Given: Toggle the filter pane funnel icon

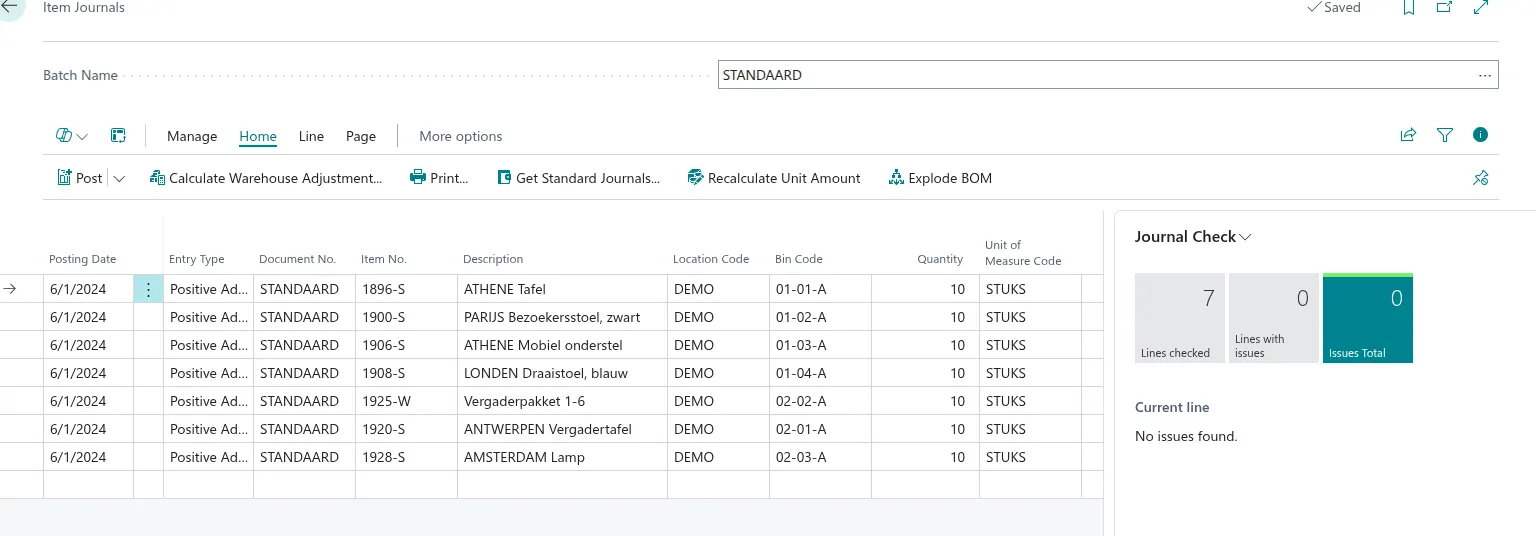Looking at the screenshot, I should [x=1444, y=135].
